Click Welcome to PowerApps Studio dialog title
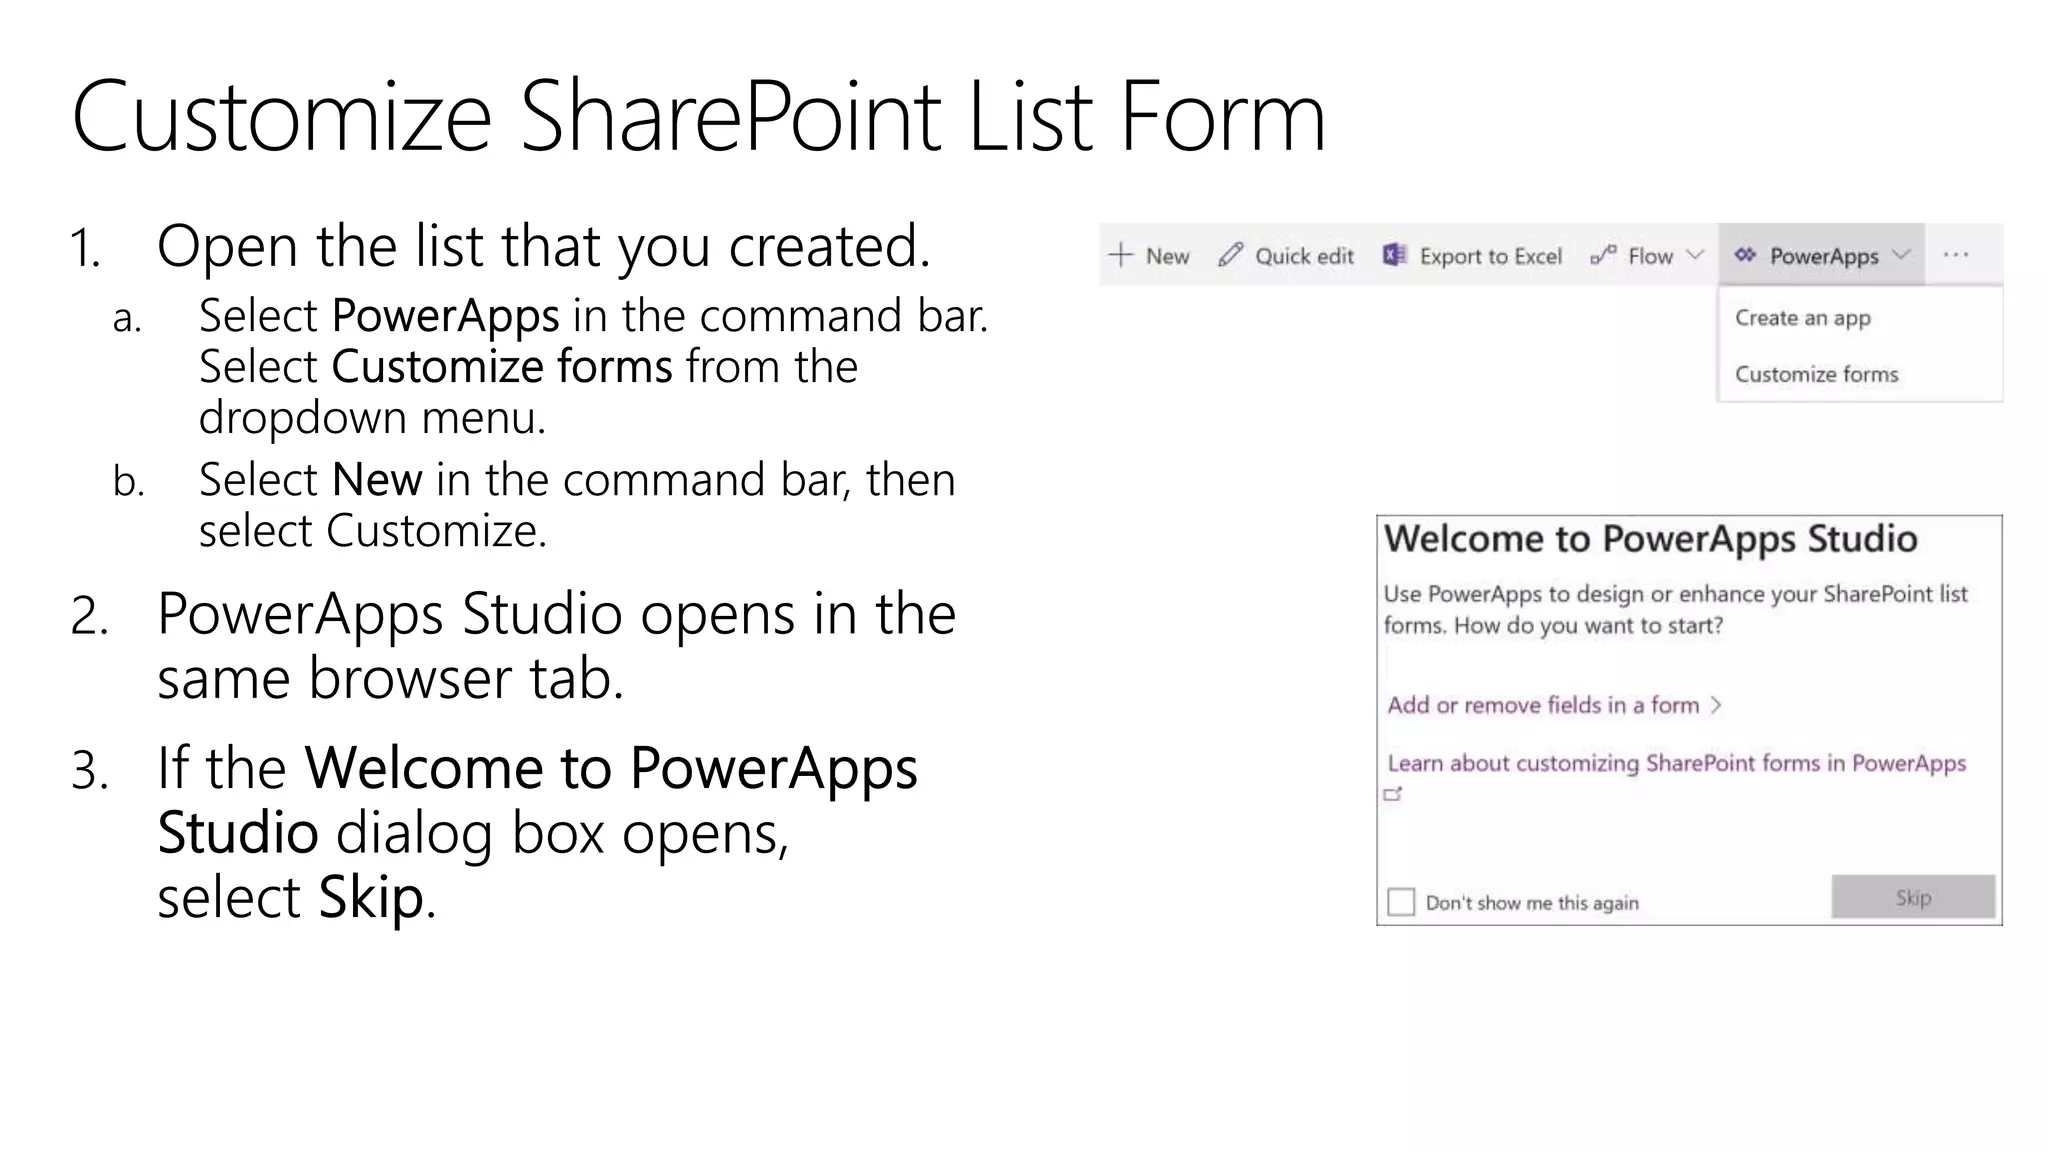The width and height of the screenshot is (2048, 1152). click(1650, 539)
